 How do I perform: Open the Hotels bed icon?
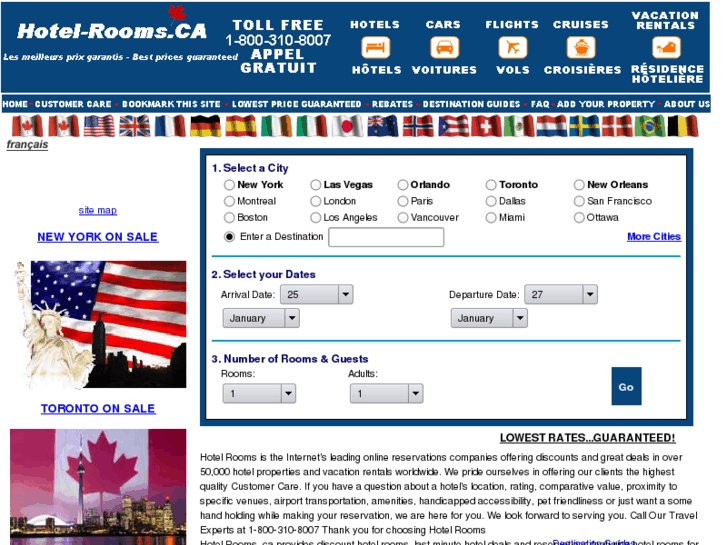pos(375,47)
